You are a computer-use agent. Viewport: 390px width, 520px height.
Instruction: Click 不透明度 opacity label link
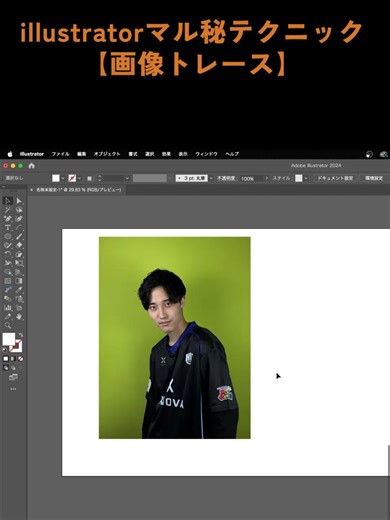click(x=227, y=178)
